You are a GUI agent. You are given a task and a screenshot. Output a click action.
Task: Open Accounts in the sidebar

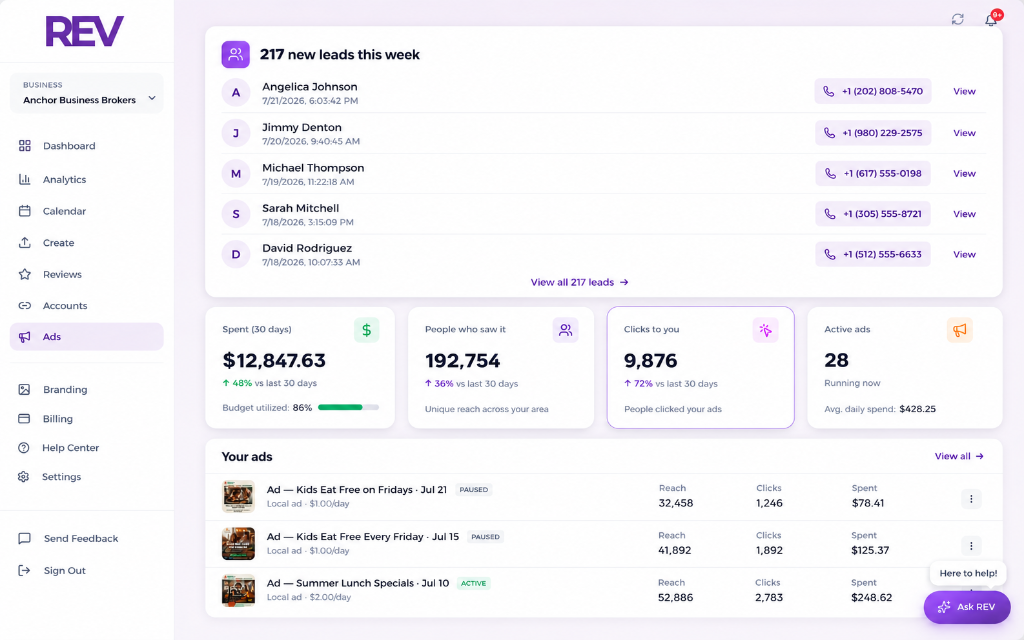86,306
